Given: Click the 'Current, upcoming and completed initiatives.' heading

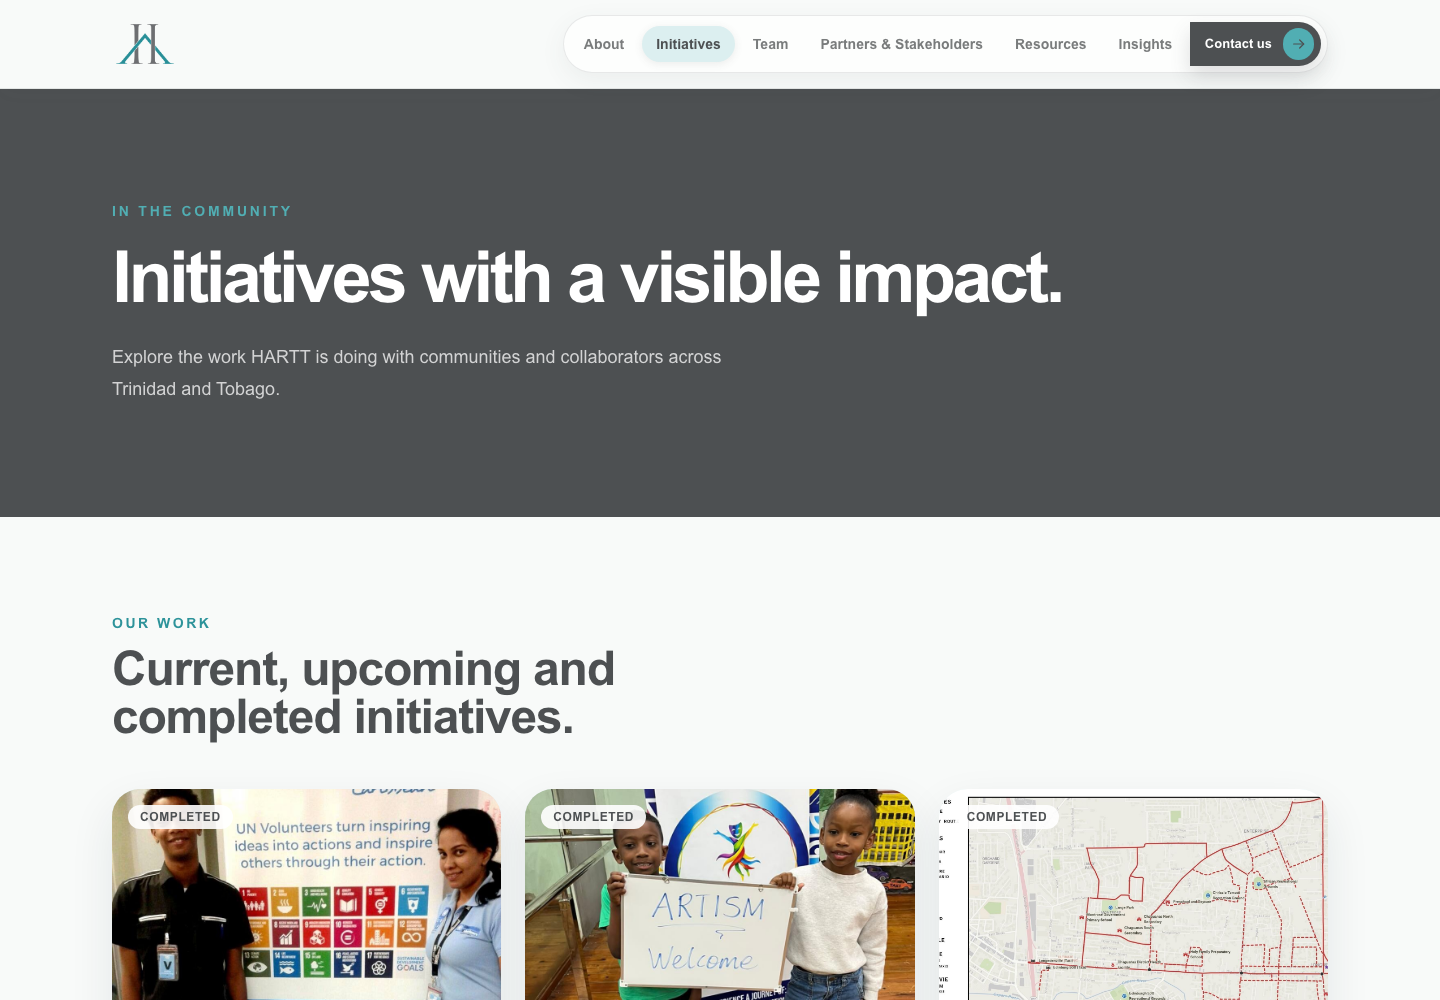Looking at the screenshot, I should [364, 693].
